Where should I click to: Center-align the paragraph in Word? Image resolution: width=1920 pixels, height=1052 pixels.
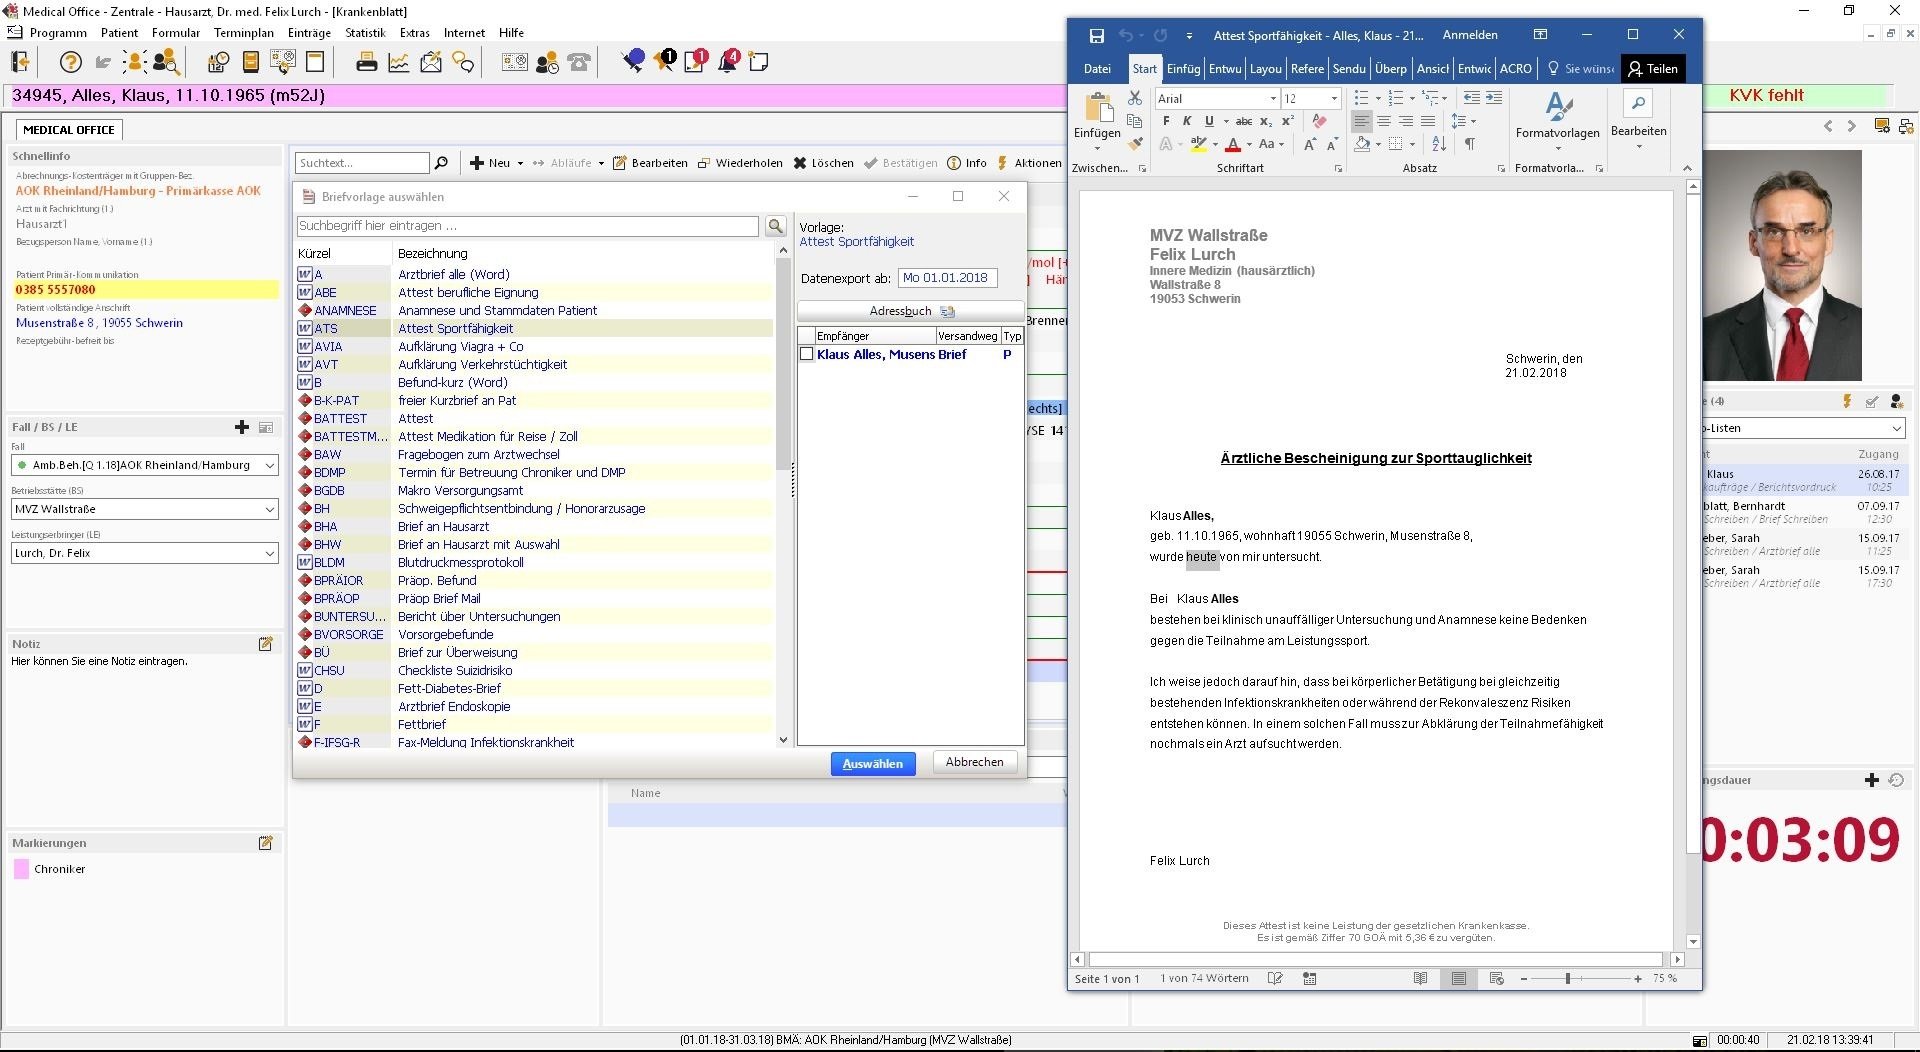pos(1384,121)
